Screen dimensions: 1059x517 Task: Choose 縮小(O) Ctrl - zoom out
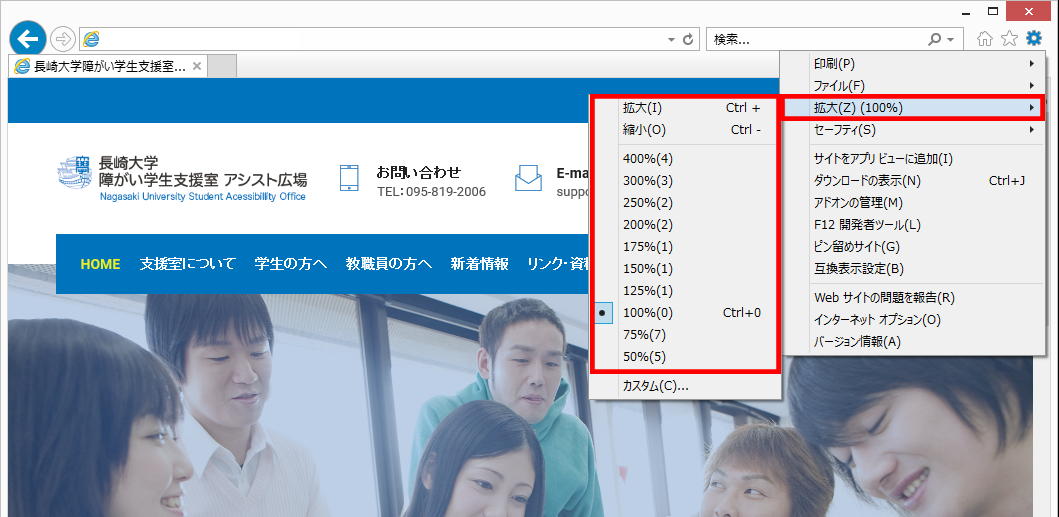click(x=685, y=129)
